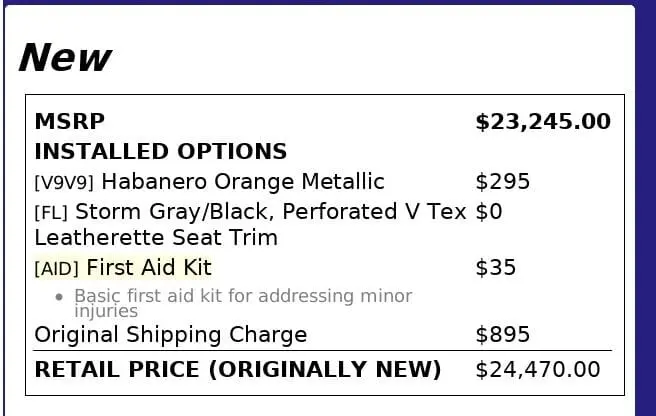
Task: Click the Original Shipping Charge label
Action: point(170,335)
